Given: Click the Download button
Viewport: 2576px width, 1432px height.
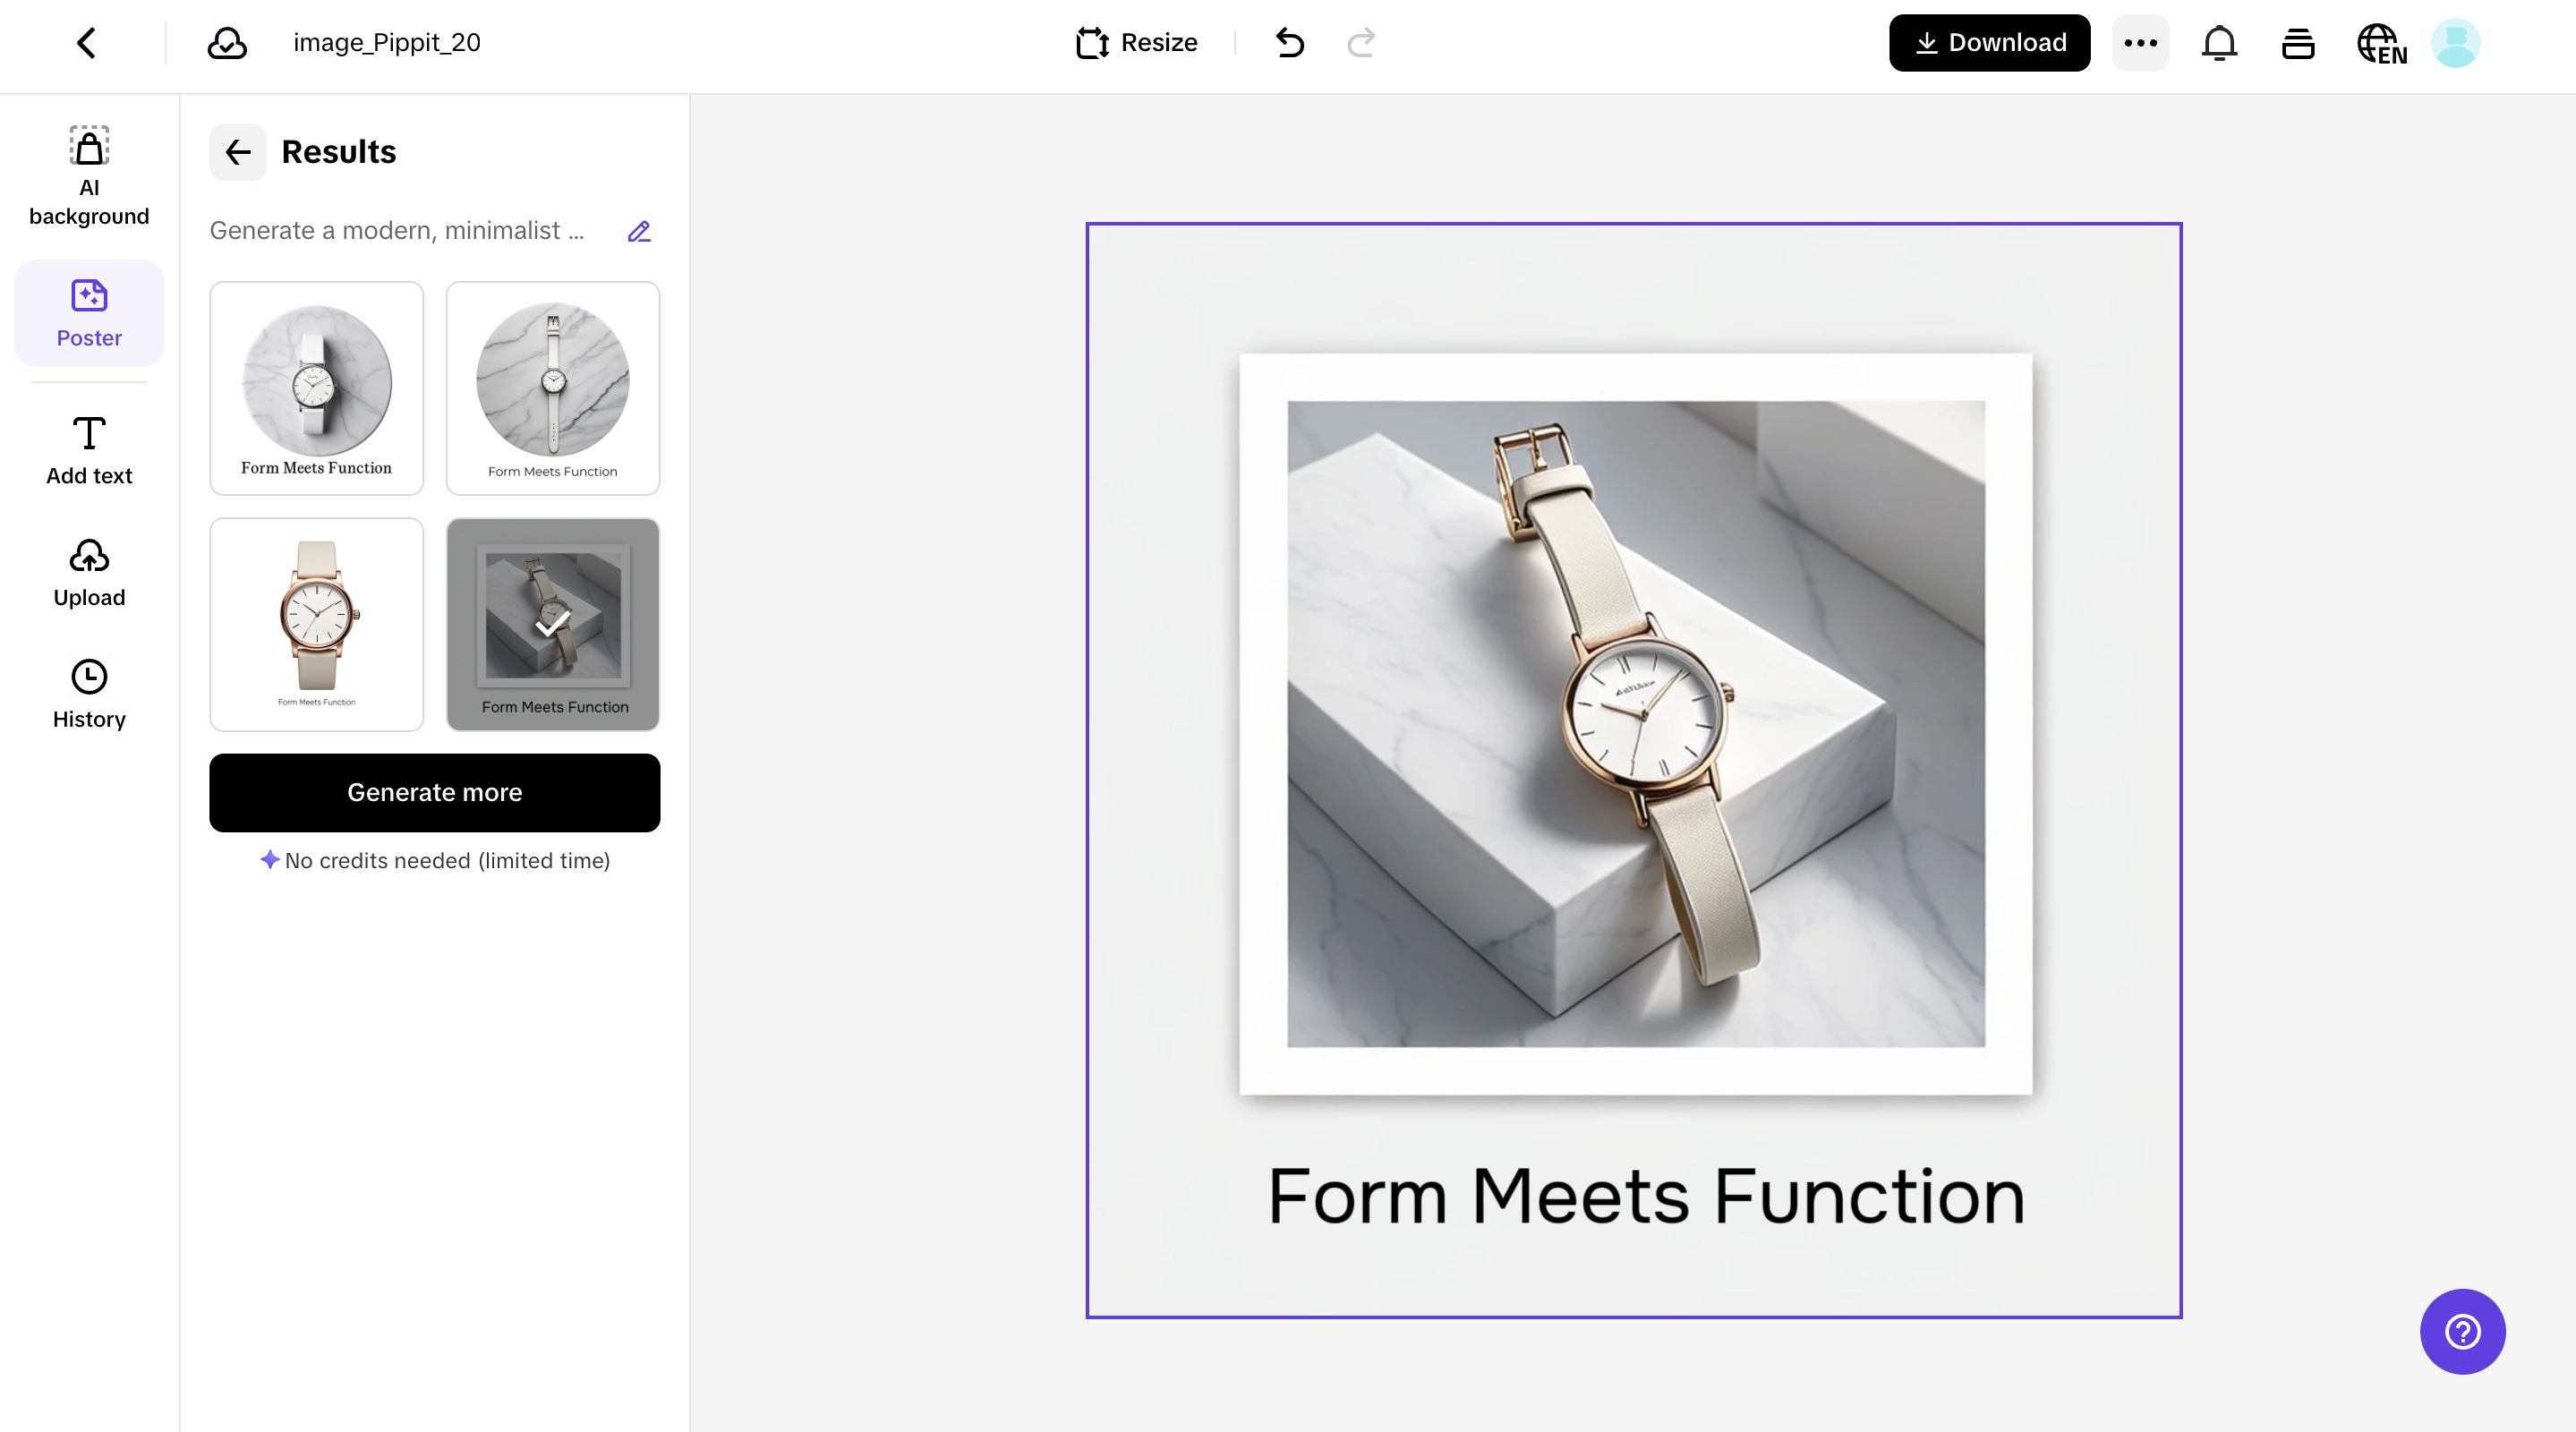Looking at the screenshot, I should (x=1989, y=43).
